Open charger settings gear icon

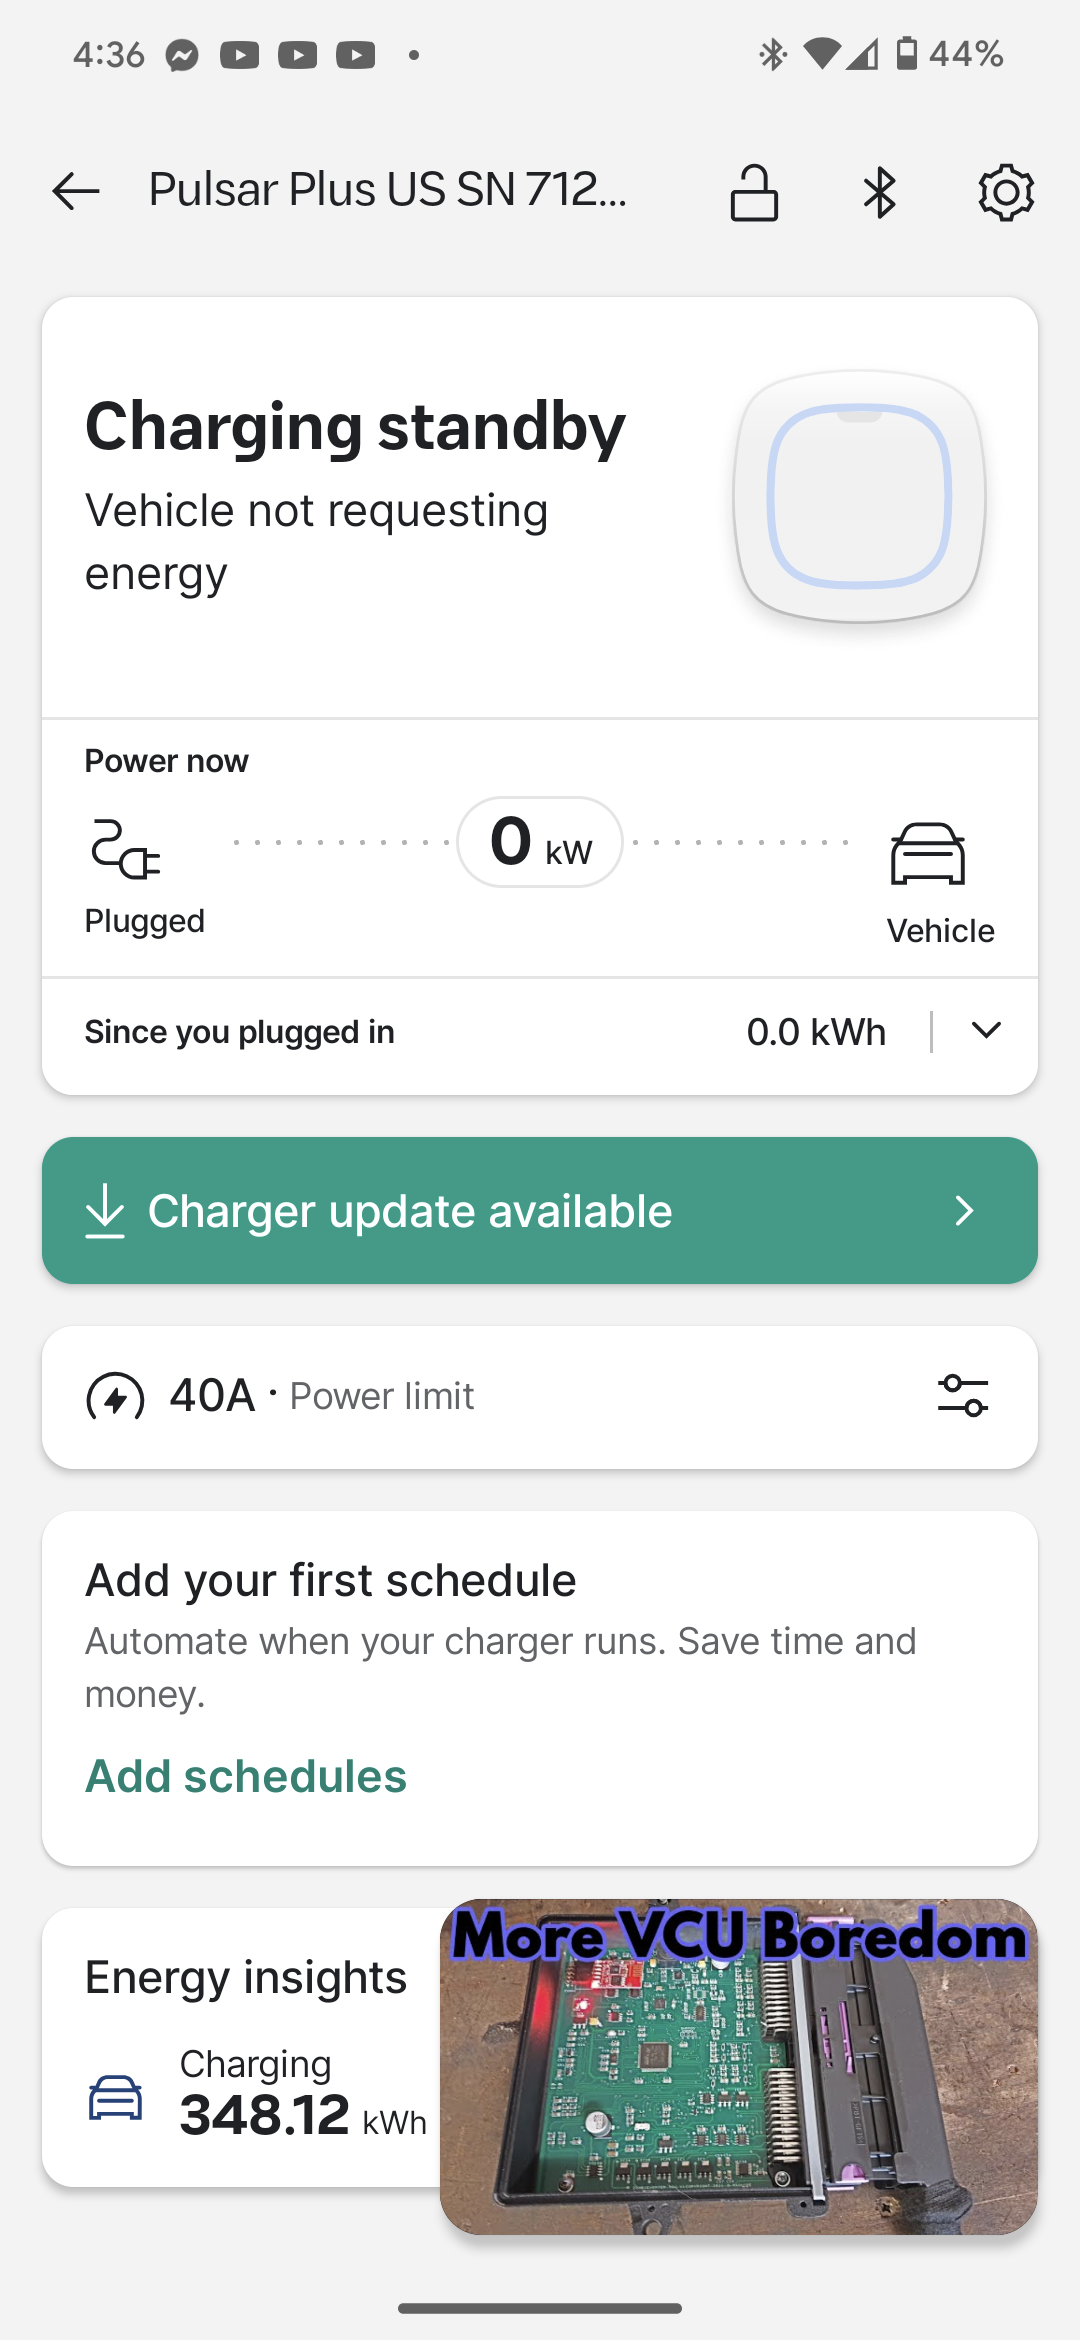[1005, 192]
